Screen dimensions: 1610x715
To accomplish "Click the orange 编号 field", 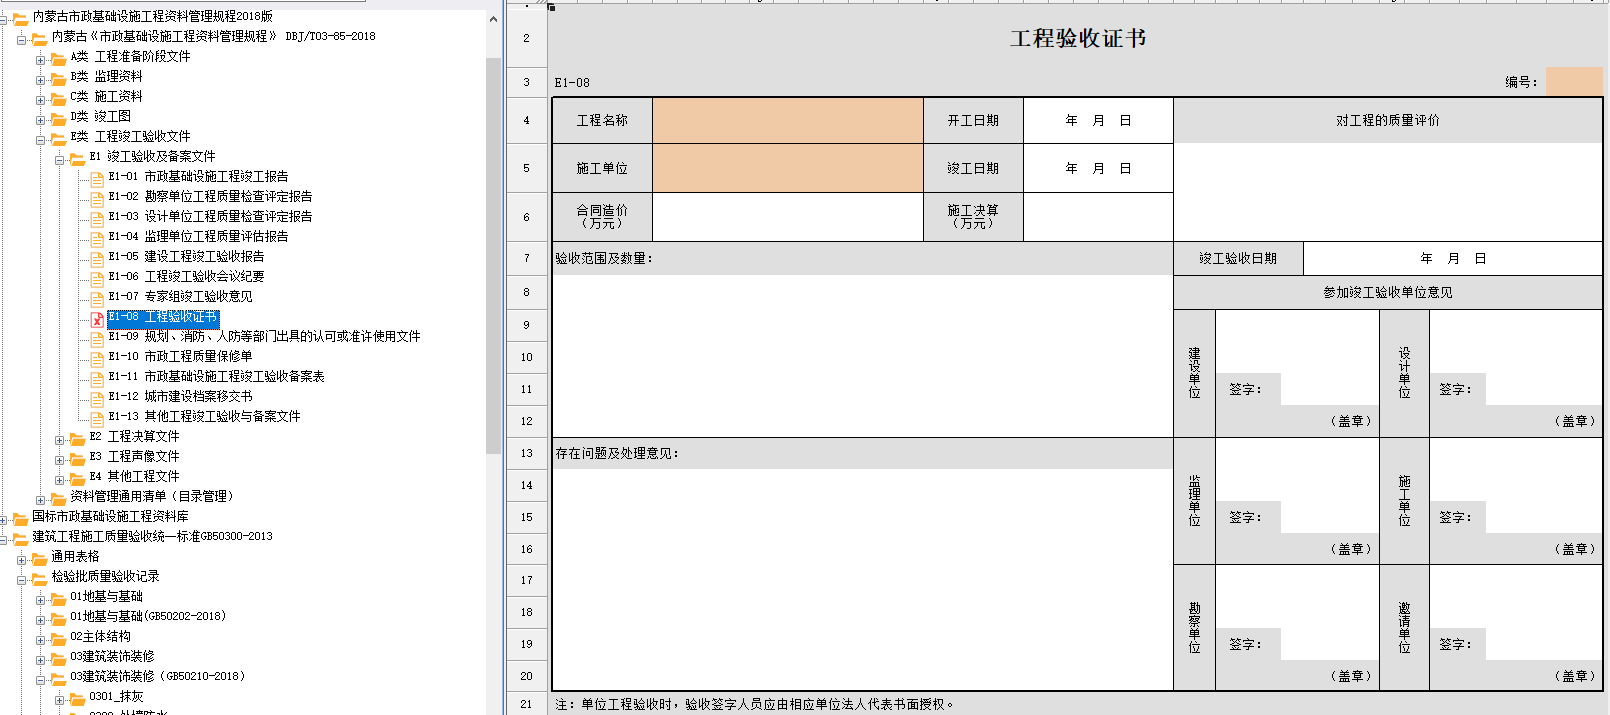I will [1573, 82].
